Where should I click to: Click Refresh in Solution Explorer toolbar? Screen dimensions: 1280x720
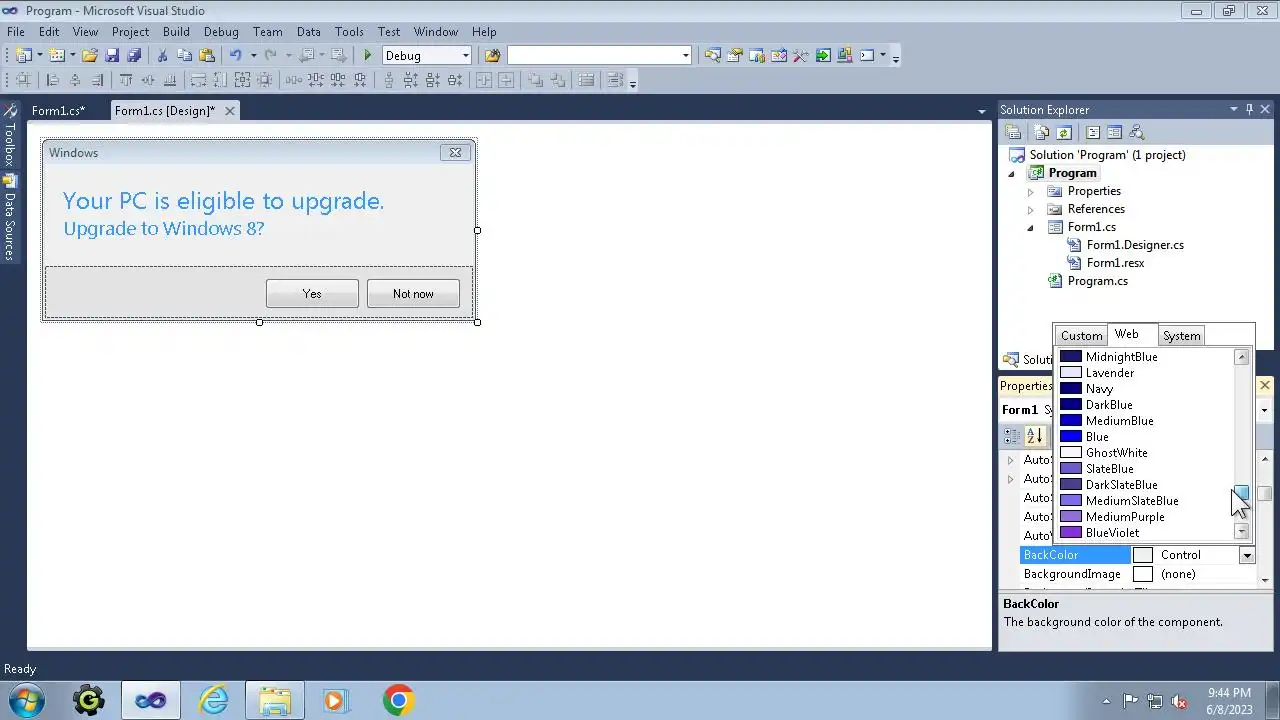click(1064, 132)
